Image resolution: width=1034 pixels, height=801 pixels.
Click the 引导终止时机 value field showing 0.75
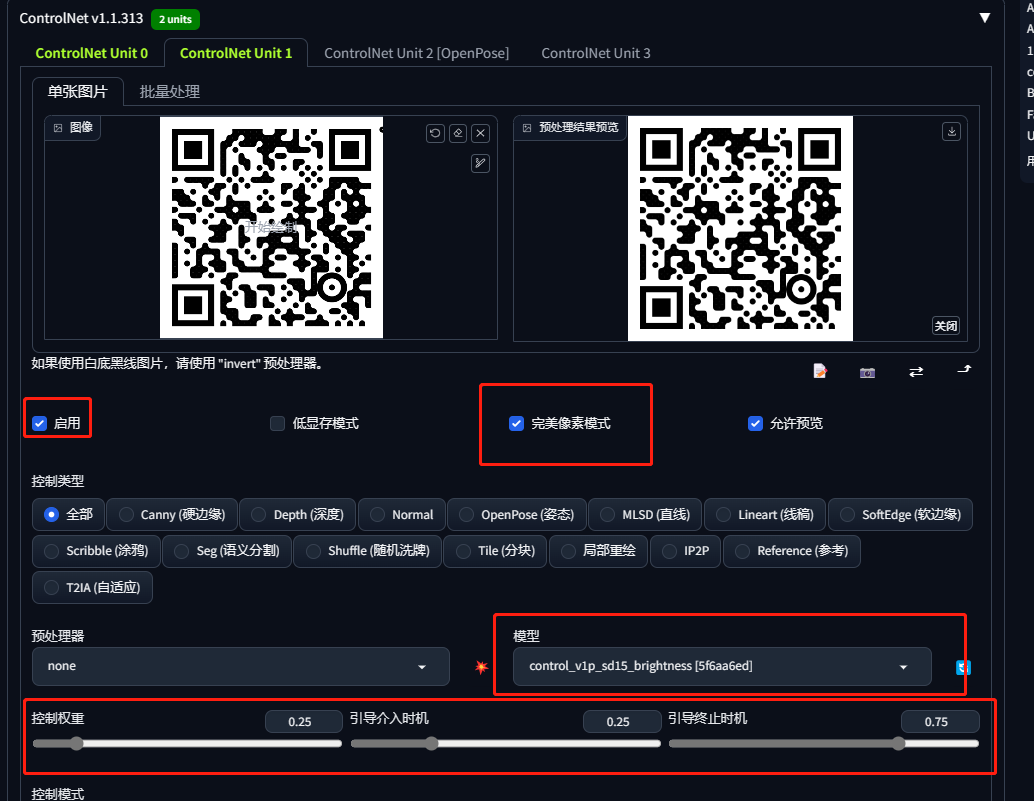coord(940,722)
